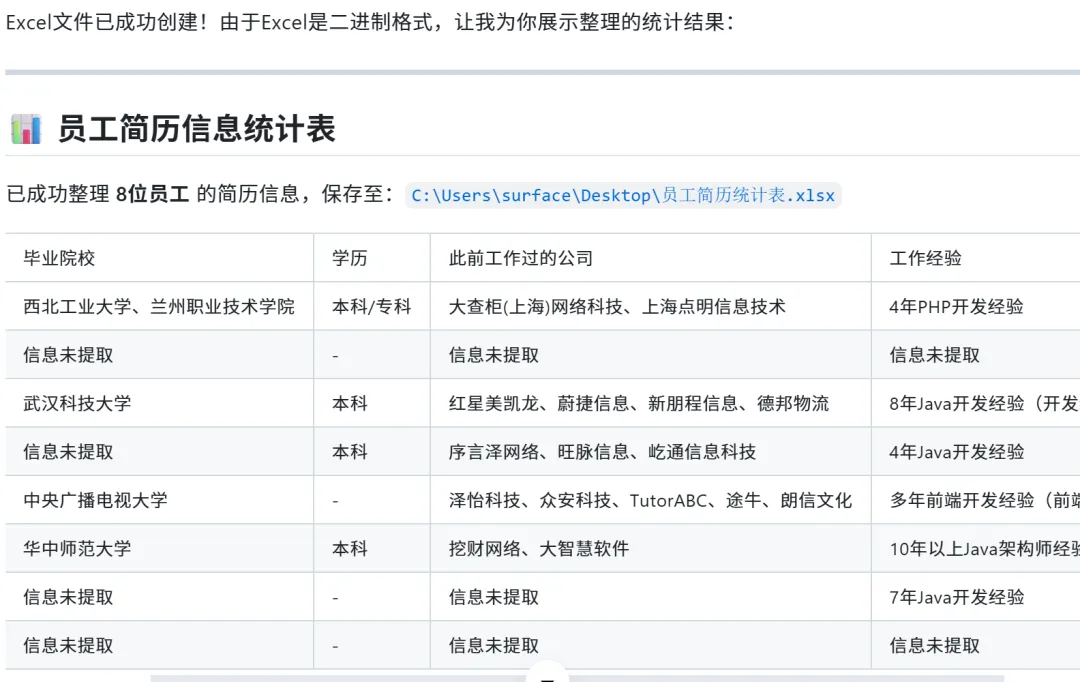The image size is (1080, 682).
Task: Click the 毕业院校 column header
Action: (159, 258)
